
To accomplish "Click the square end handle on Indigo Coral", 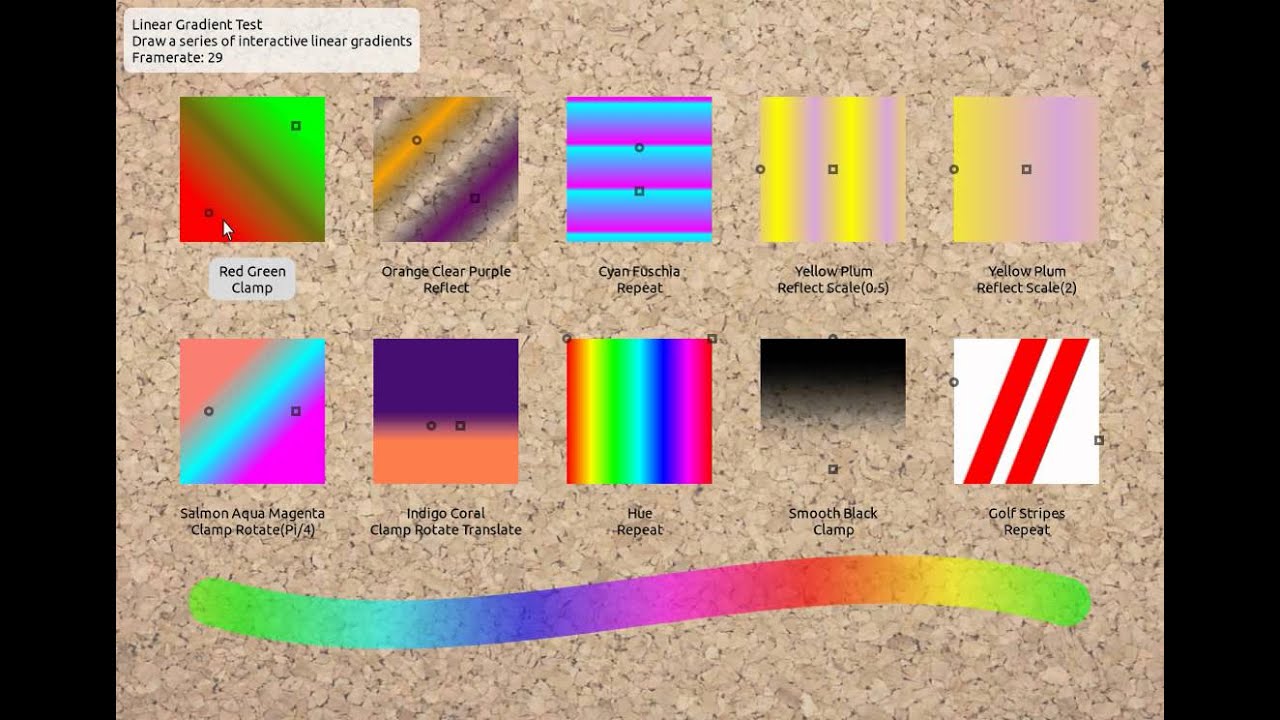I will (460, 426).
